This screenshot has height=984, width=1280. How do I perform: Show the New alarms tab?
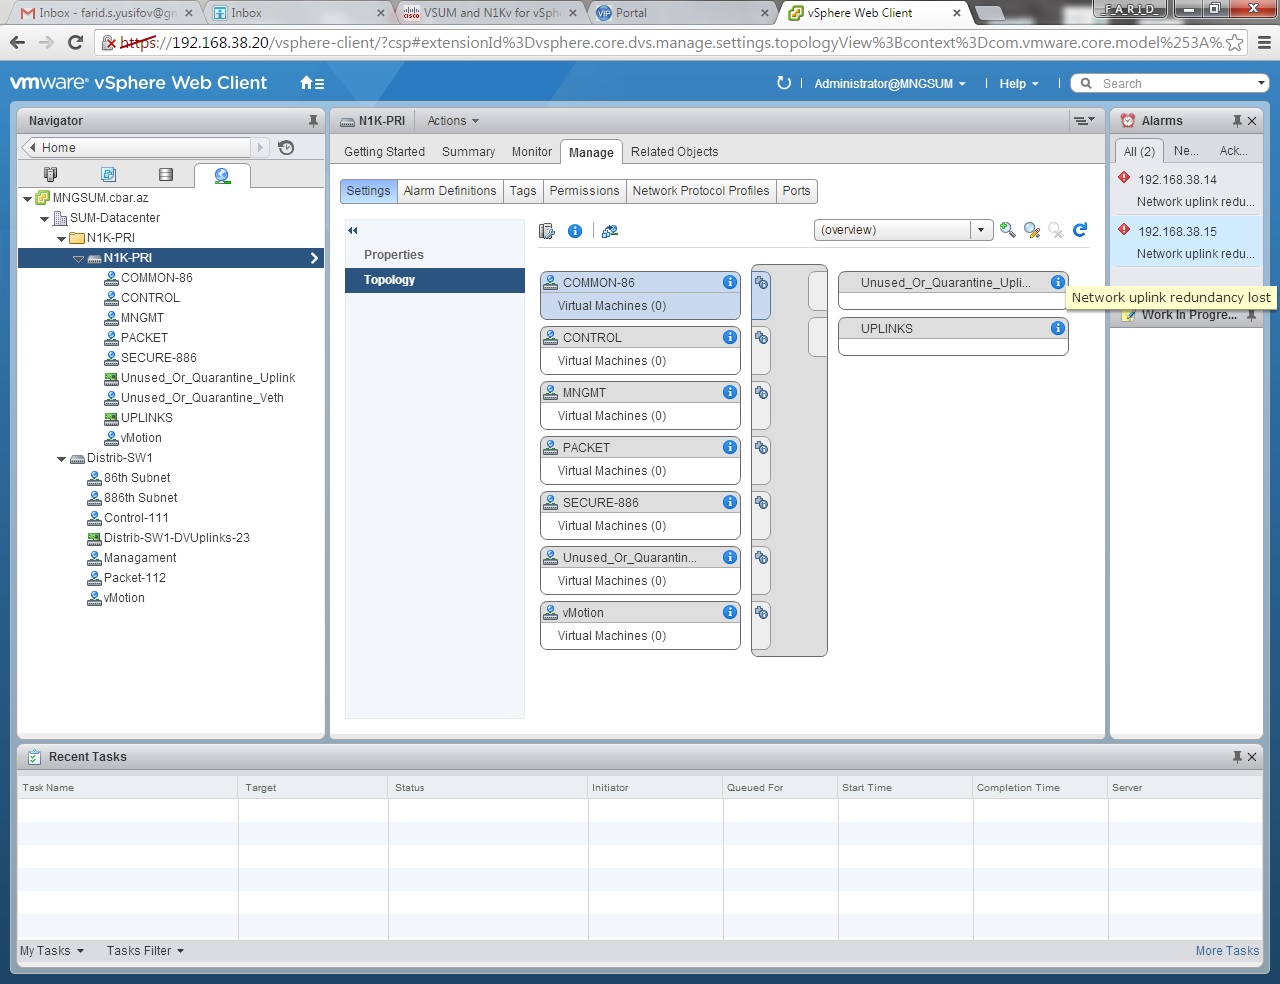click(x=1186, y=151)
